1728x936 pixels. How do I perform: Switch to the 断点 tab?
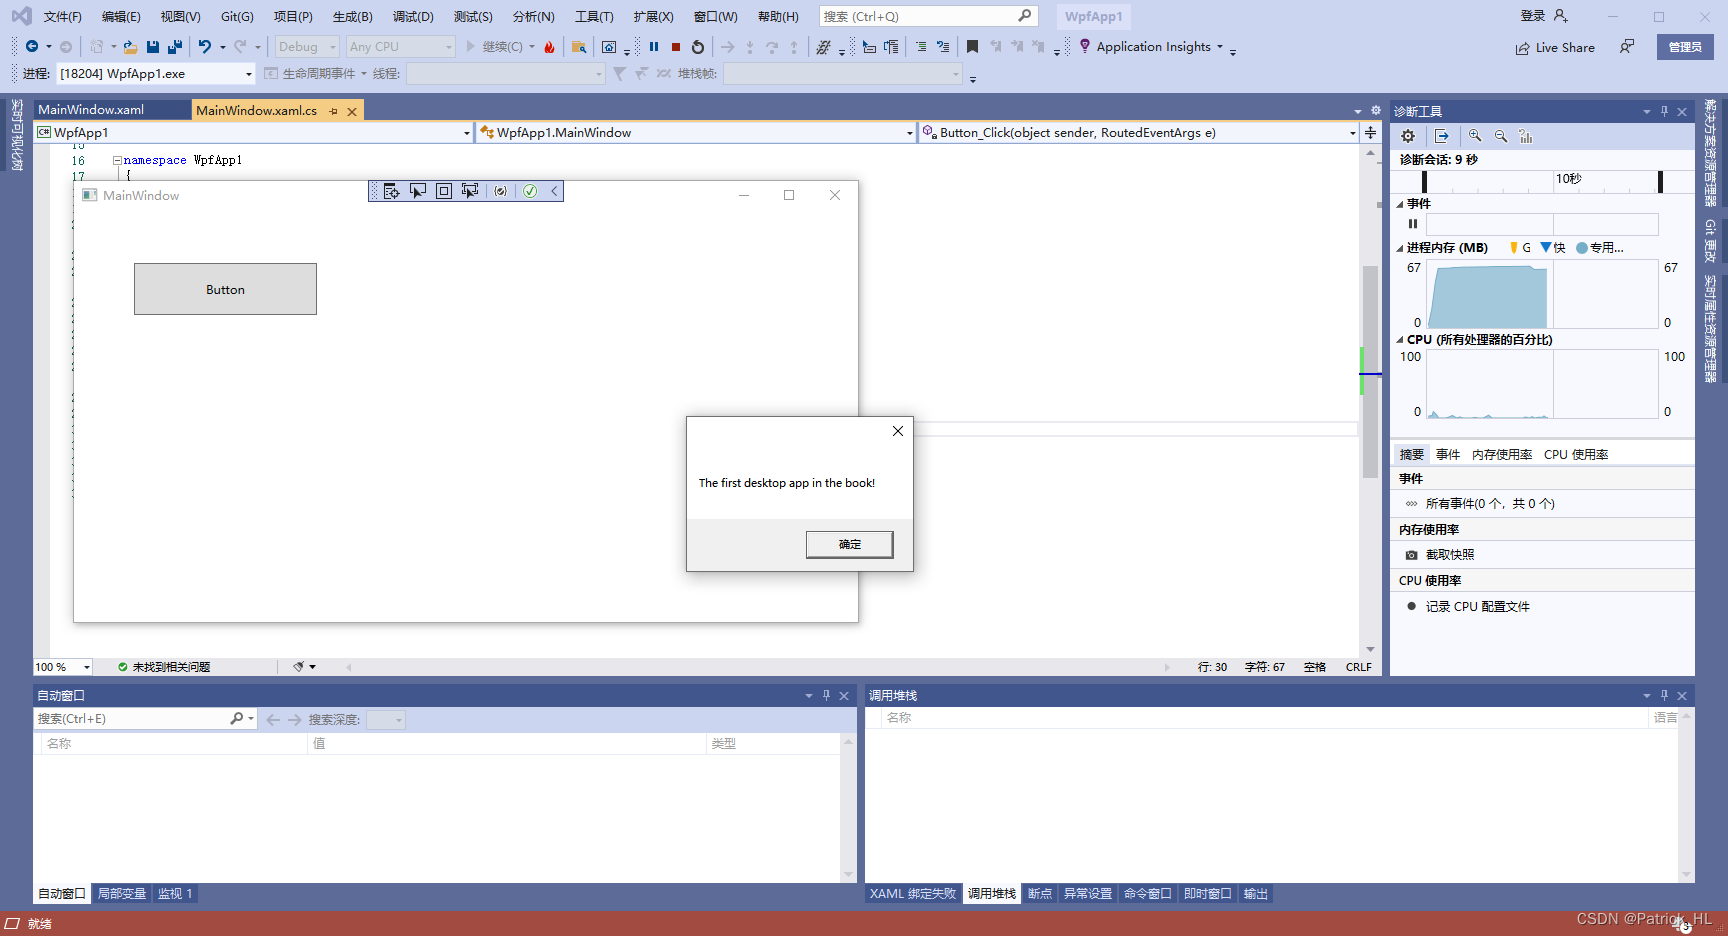click(x=1040, y=894)
